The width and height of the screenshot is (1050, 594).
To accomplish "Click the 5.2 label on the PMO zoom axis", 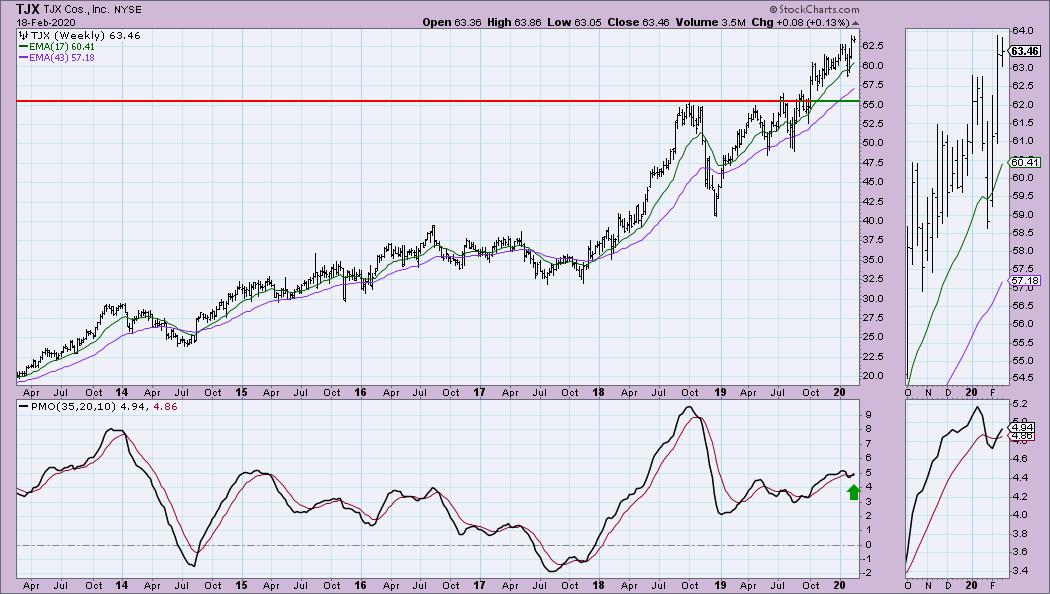I will tap(1020, 404).
